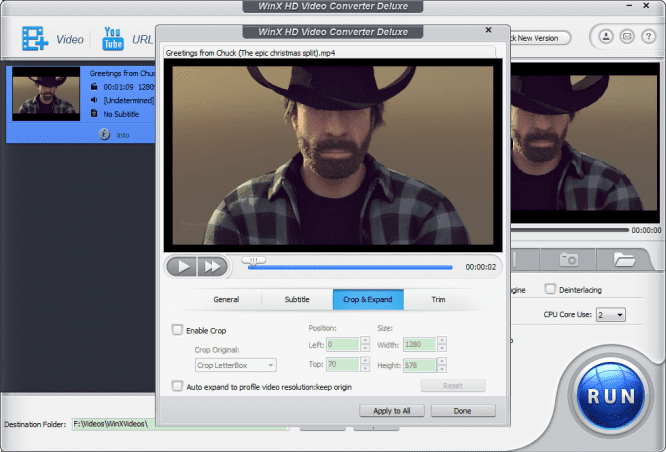Click the subtitle icon next to No Subtitle
The image size is (666, 452).
coord(94,114)
